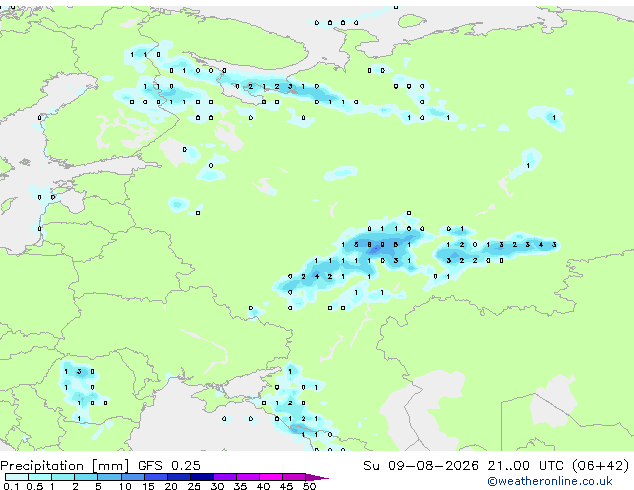634x490 pixels.
Task: Click the '15' legend scale label
Action: tap(148, 486)
